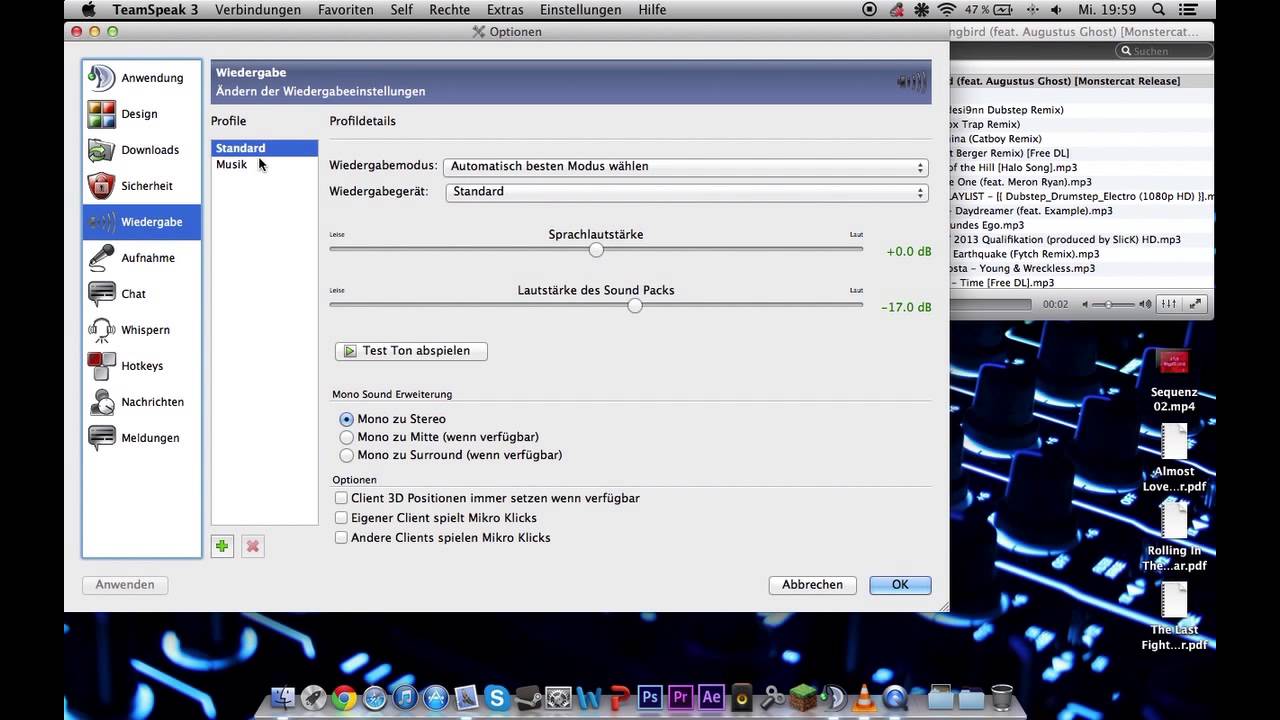Open the Self menu
The width and height of the screenshot is (1280, 720).
pos(402,10)
